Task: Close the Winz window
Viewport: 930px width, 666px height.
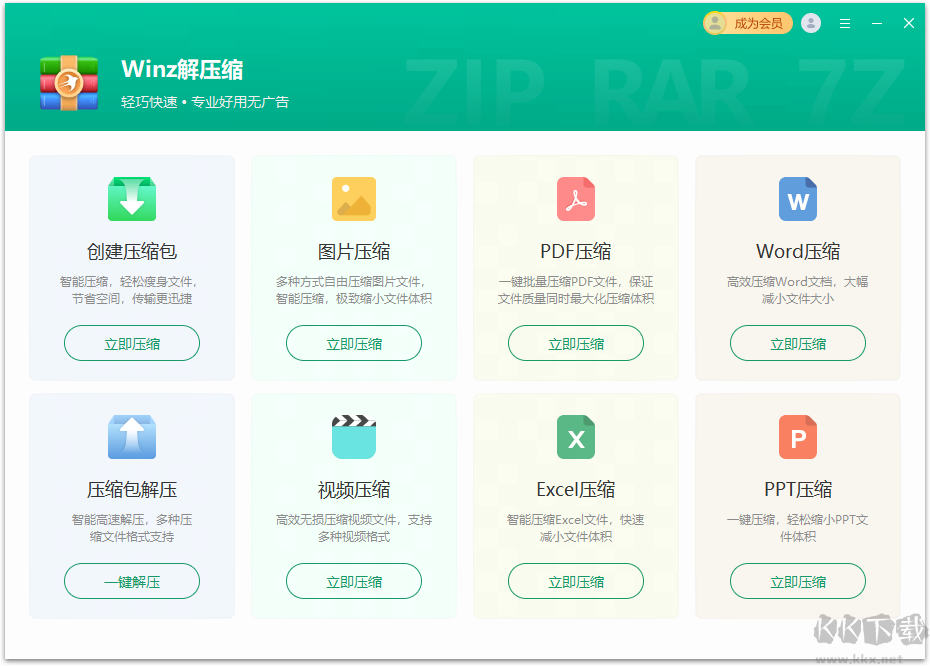Action: pos(909,23)
